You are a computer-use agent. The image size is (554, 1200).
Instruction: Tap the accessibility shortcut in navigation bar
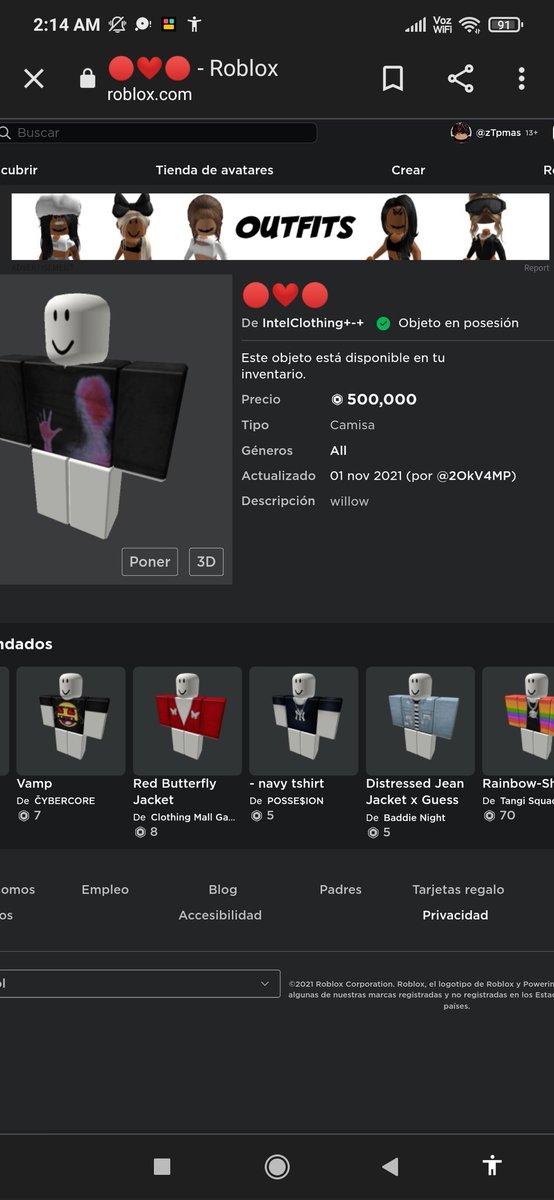click(x=491, y=1165)
